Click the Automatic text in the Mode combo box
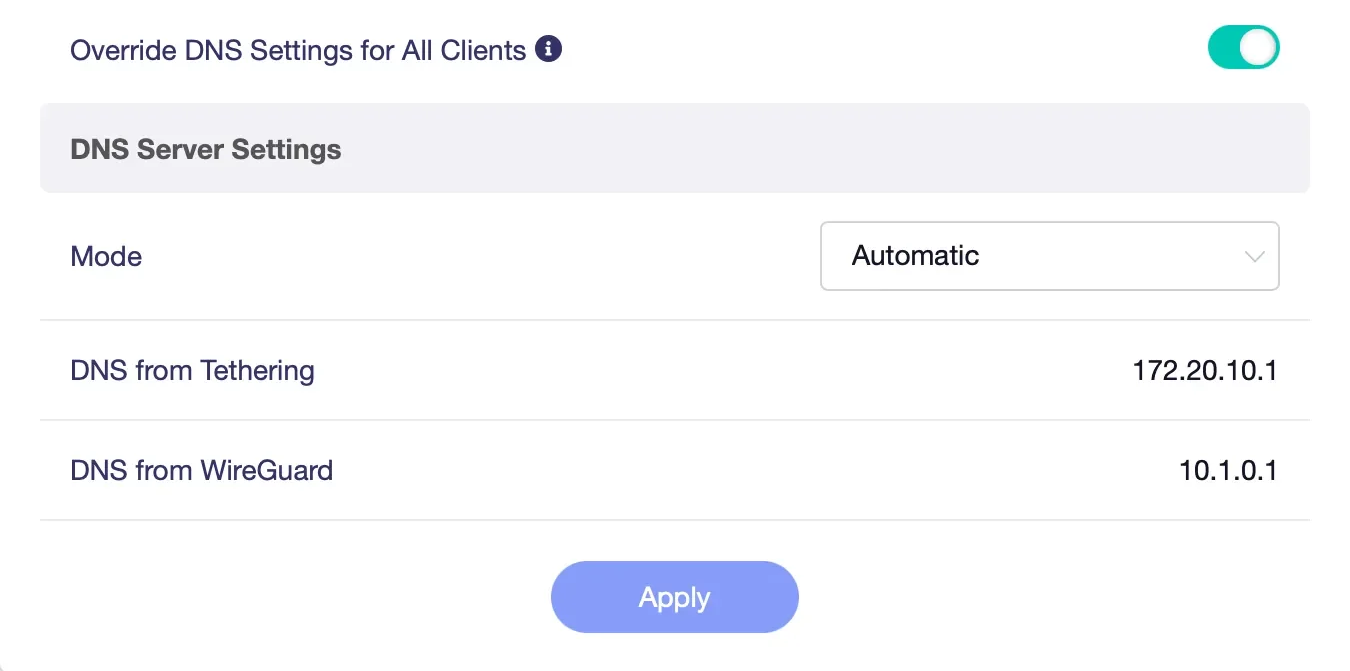The height and width of the screenshot is (671, 1350). coord(915,256)
